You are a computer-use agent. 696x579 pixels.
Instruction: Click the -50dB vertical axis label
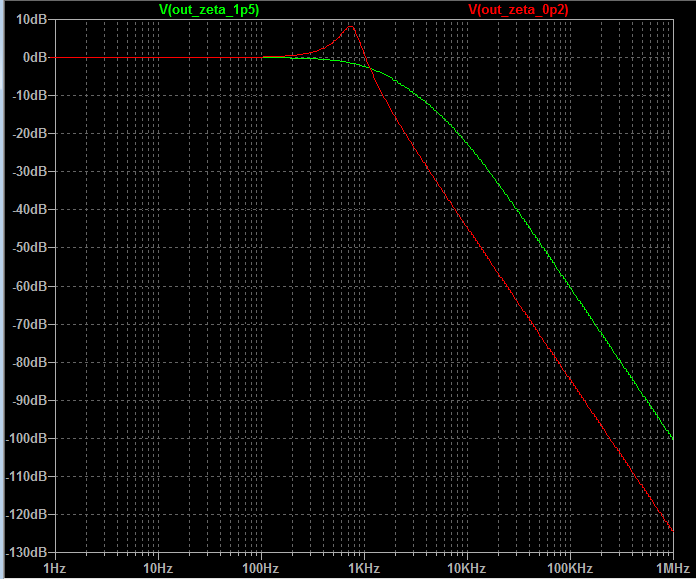pyautogui.click(x=29, y=247)
